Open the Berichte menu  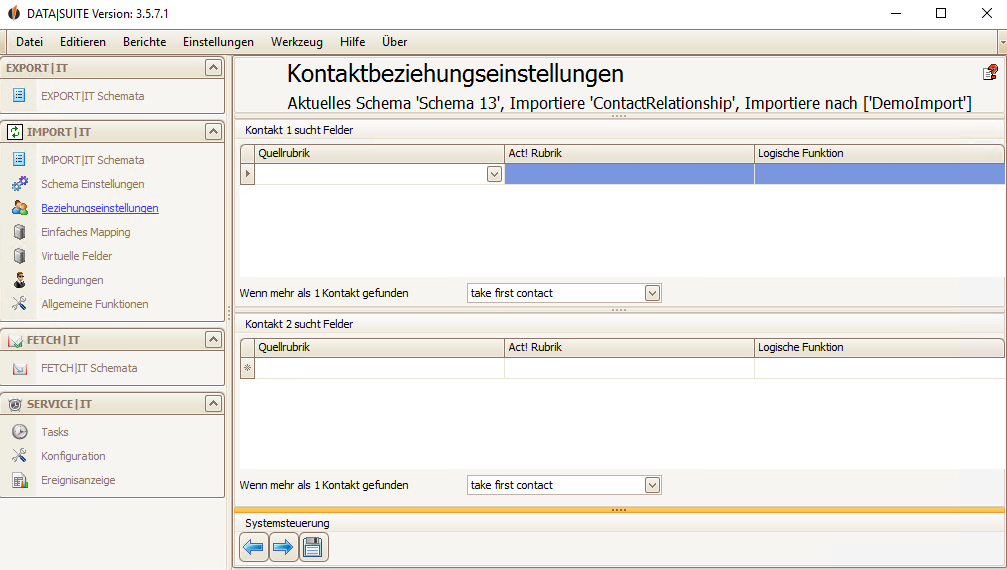[144, 42]
